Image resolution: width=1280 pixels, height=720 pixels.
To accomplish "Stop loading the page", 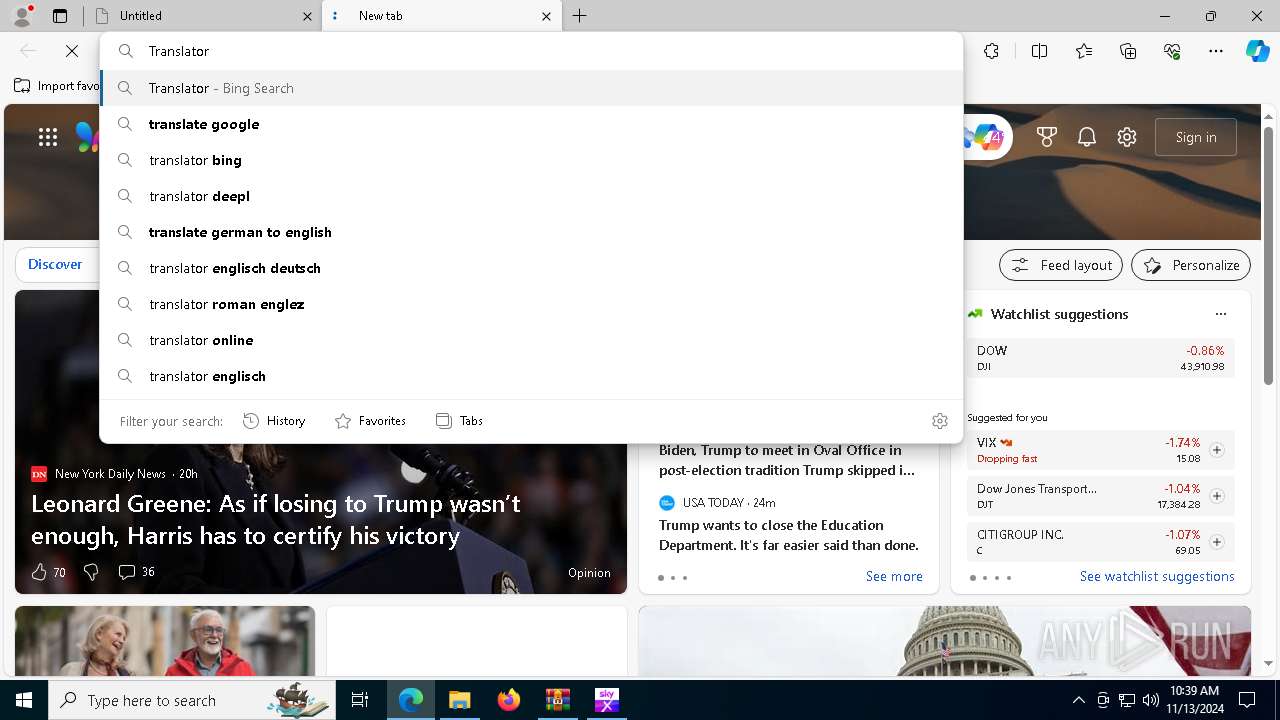I will point(72,51).
